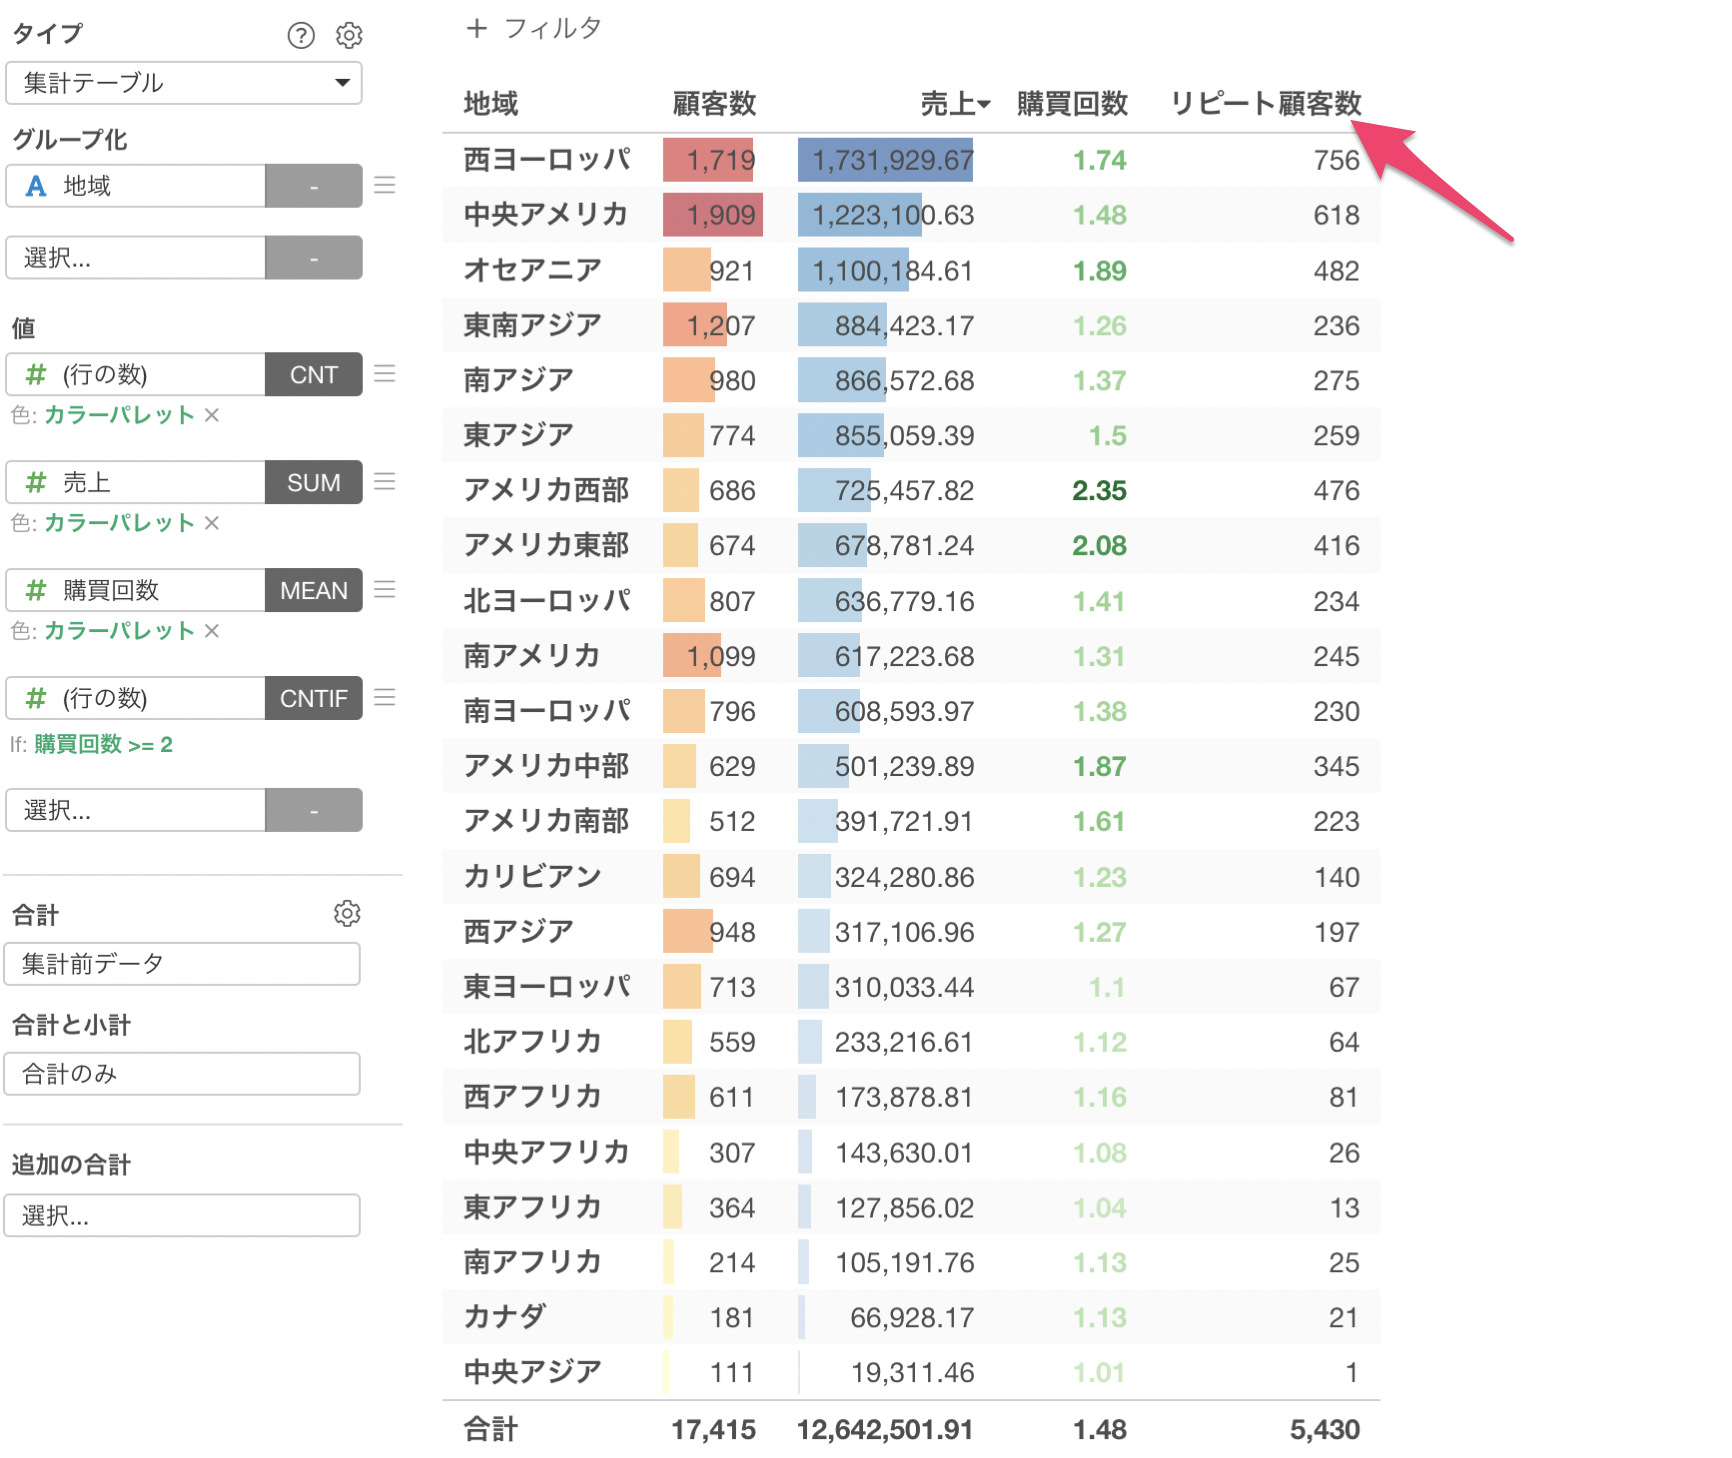Click the reorder handle beside CNTIF value

[x=385, y=697]
